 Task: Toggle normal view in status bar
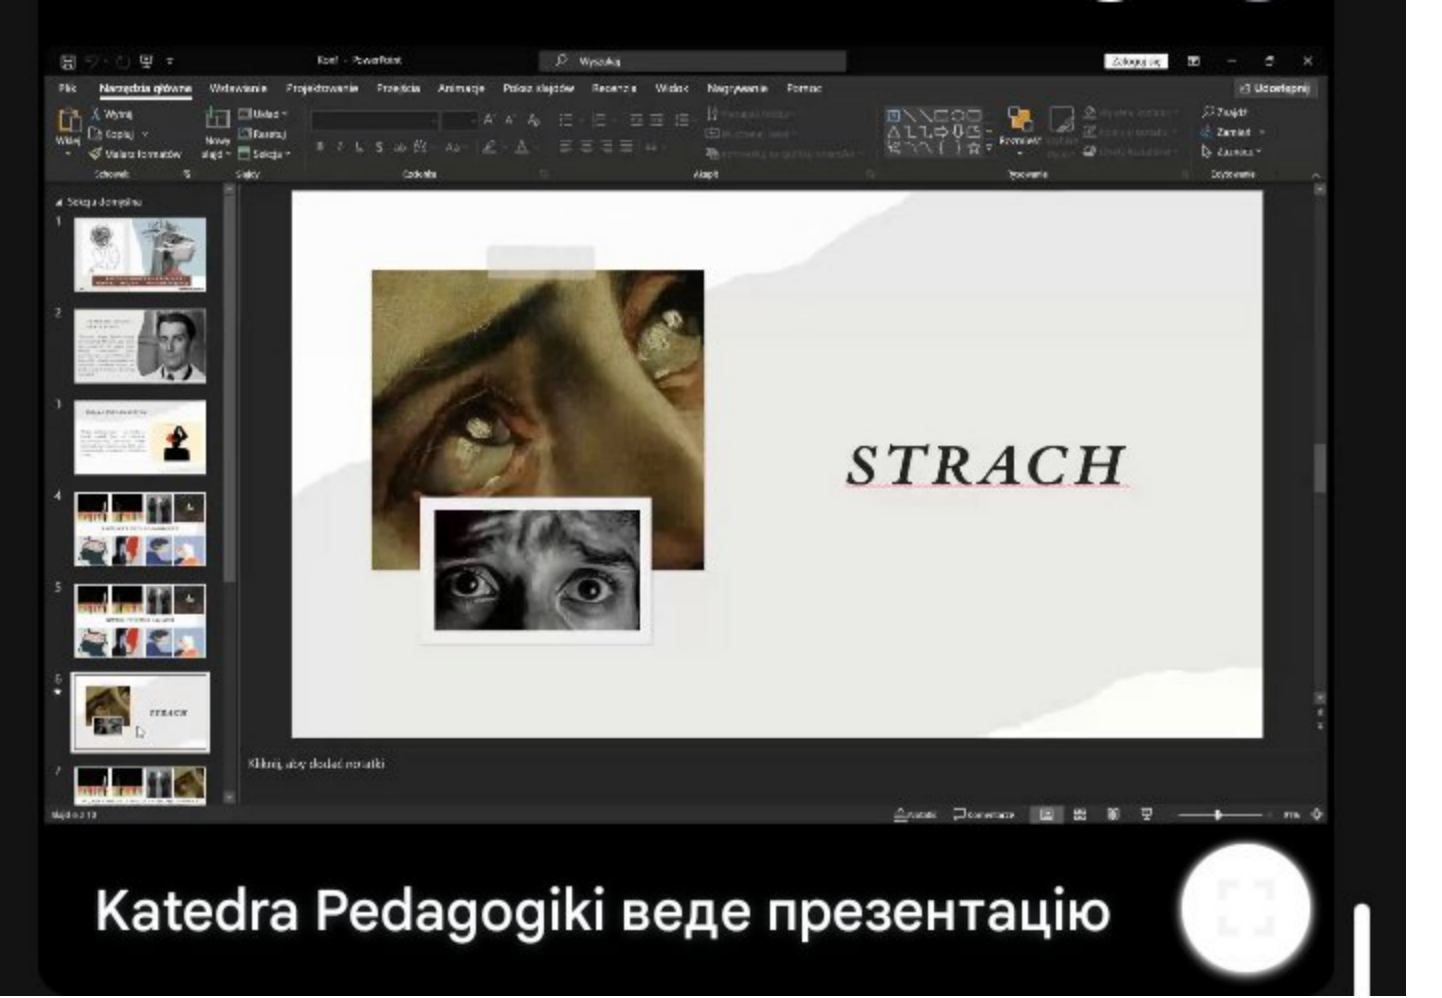(1046, 814)
